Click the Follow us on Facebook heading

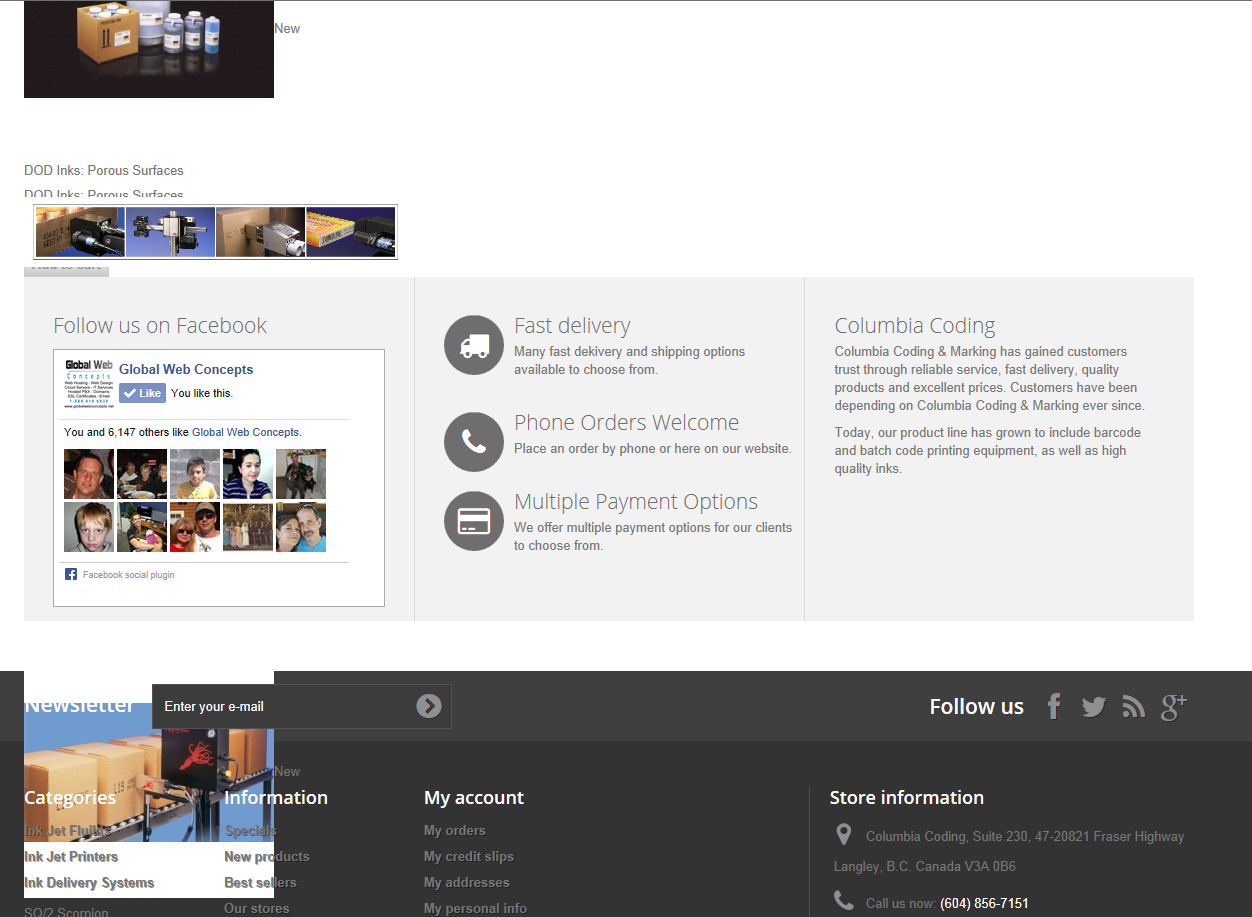pyautogui.click(x=160, y=326)
